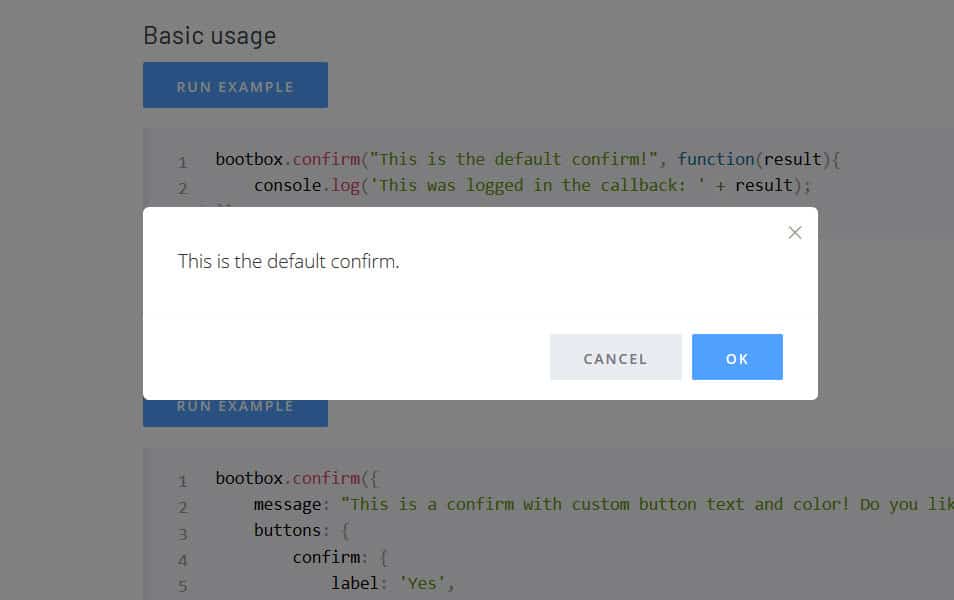Click the Basic usage heading

point(209,36)
